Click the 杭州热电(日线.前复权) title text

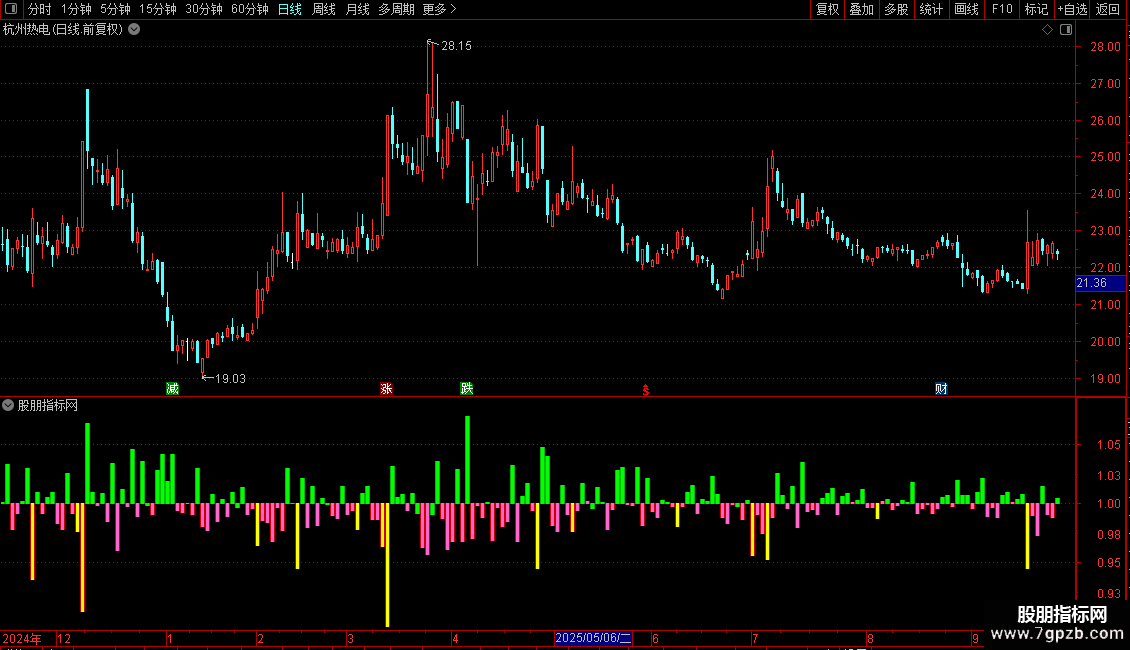click(x=63, y=30)
